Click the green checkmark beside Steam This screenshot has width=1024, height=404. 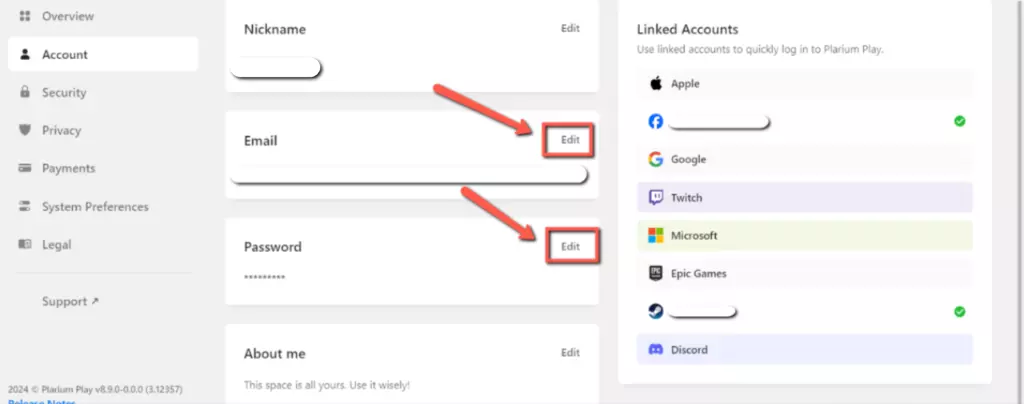[959, 312]
